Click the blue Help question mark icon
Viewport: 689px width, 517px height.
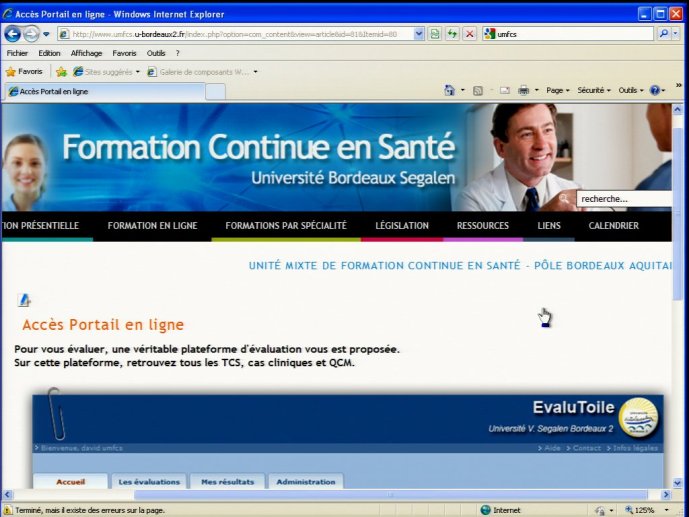coord(655,90)
